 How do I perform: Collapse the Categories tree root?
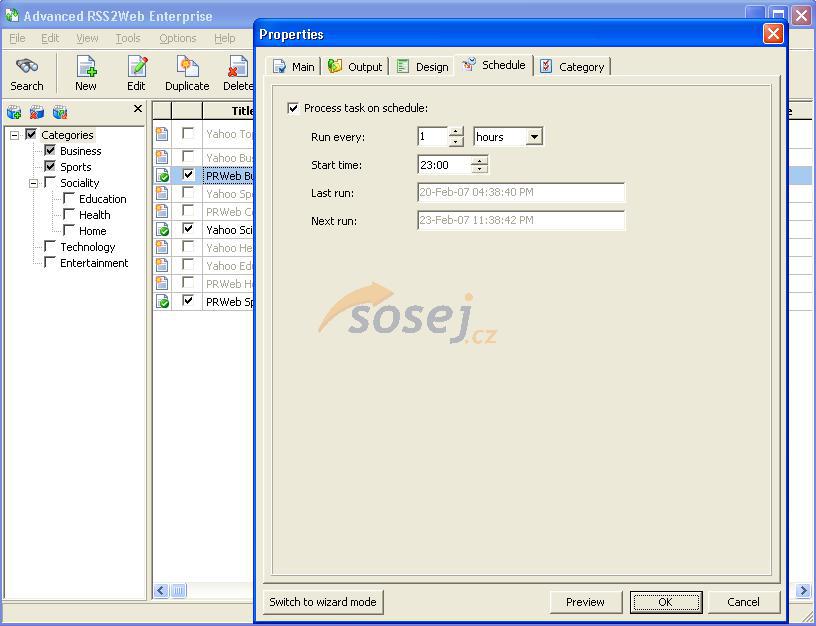(x=15, y=135)
